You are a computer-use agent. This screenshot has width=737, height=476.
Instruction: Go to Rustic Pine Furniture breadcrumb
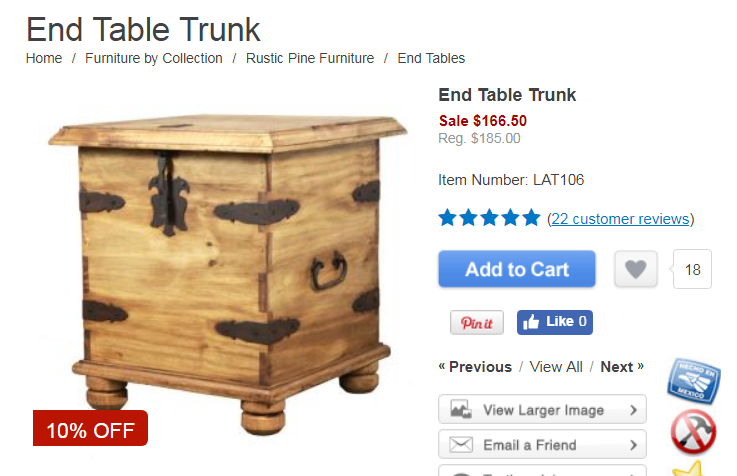pos(310,58)
